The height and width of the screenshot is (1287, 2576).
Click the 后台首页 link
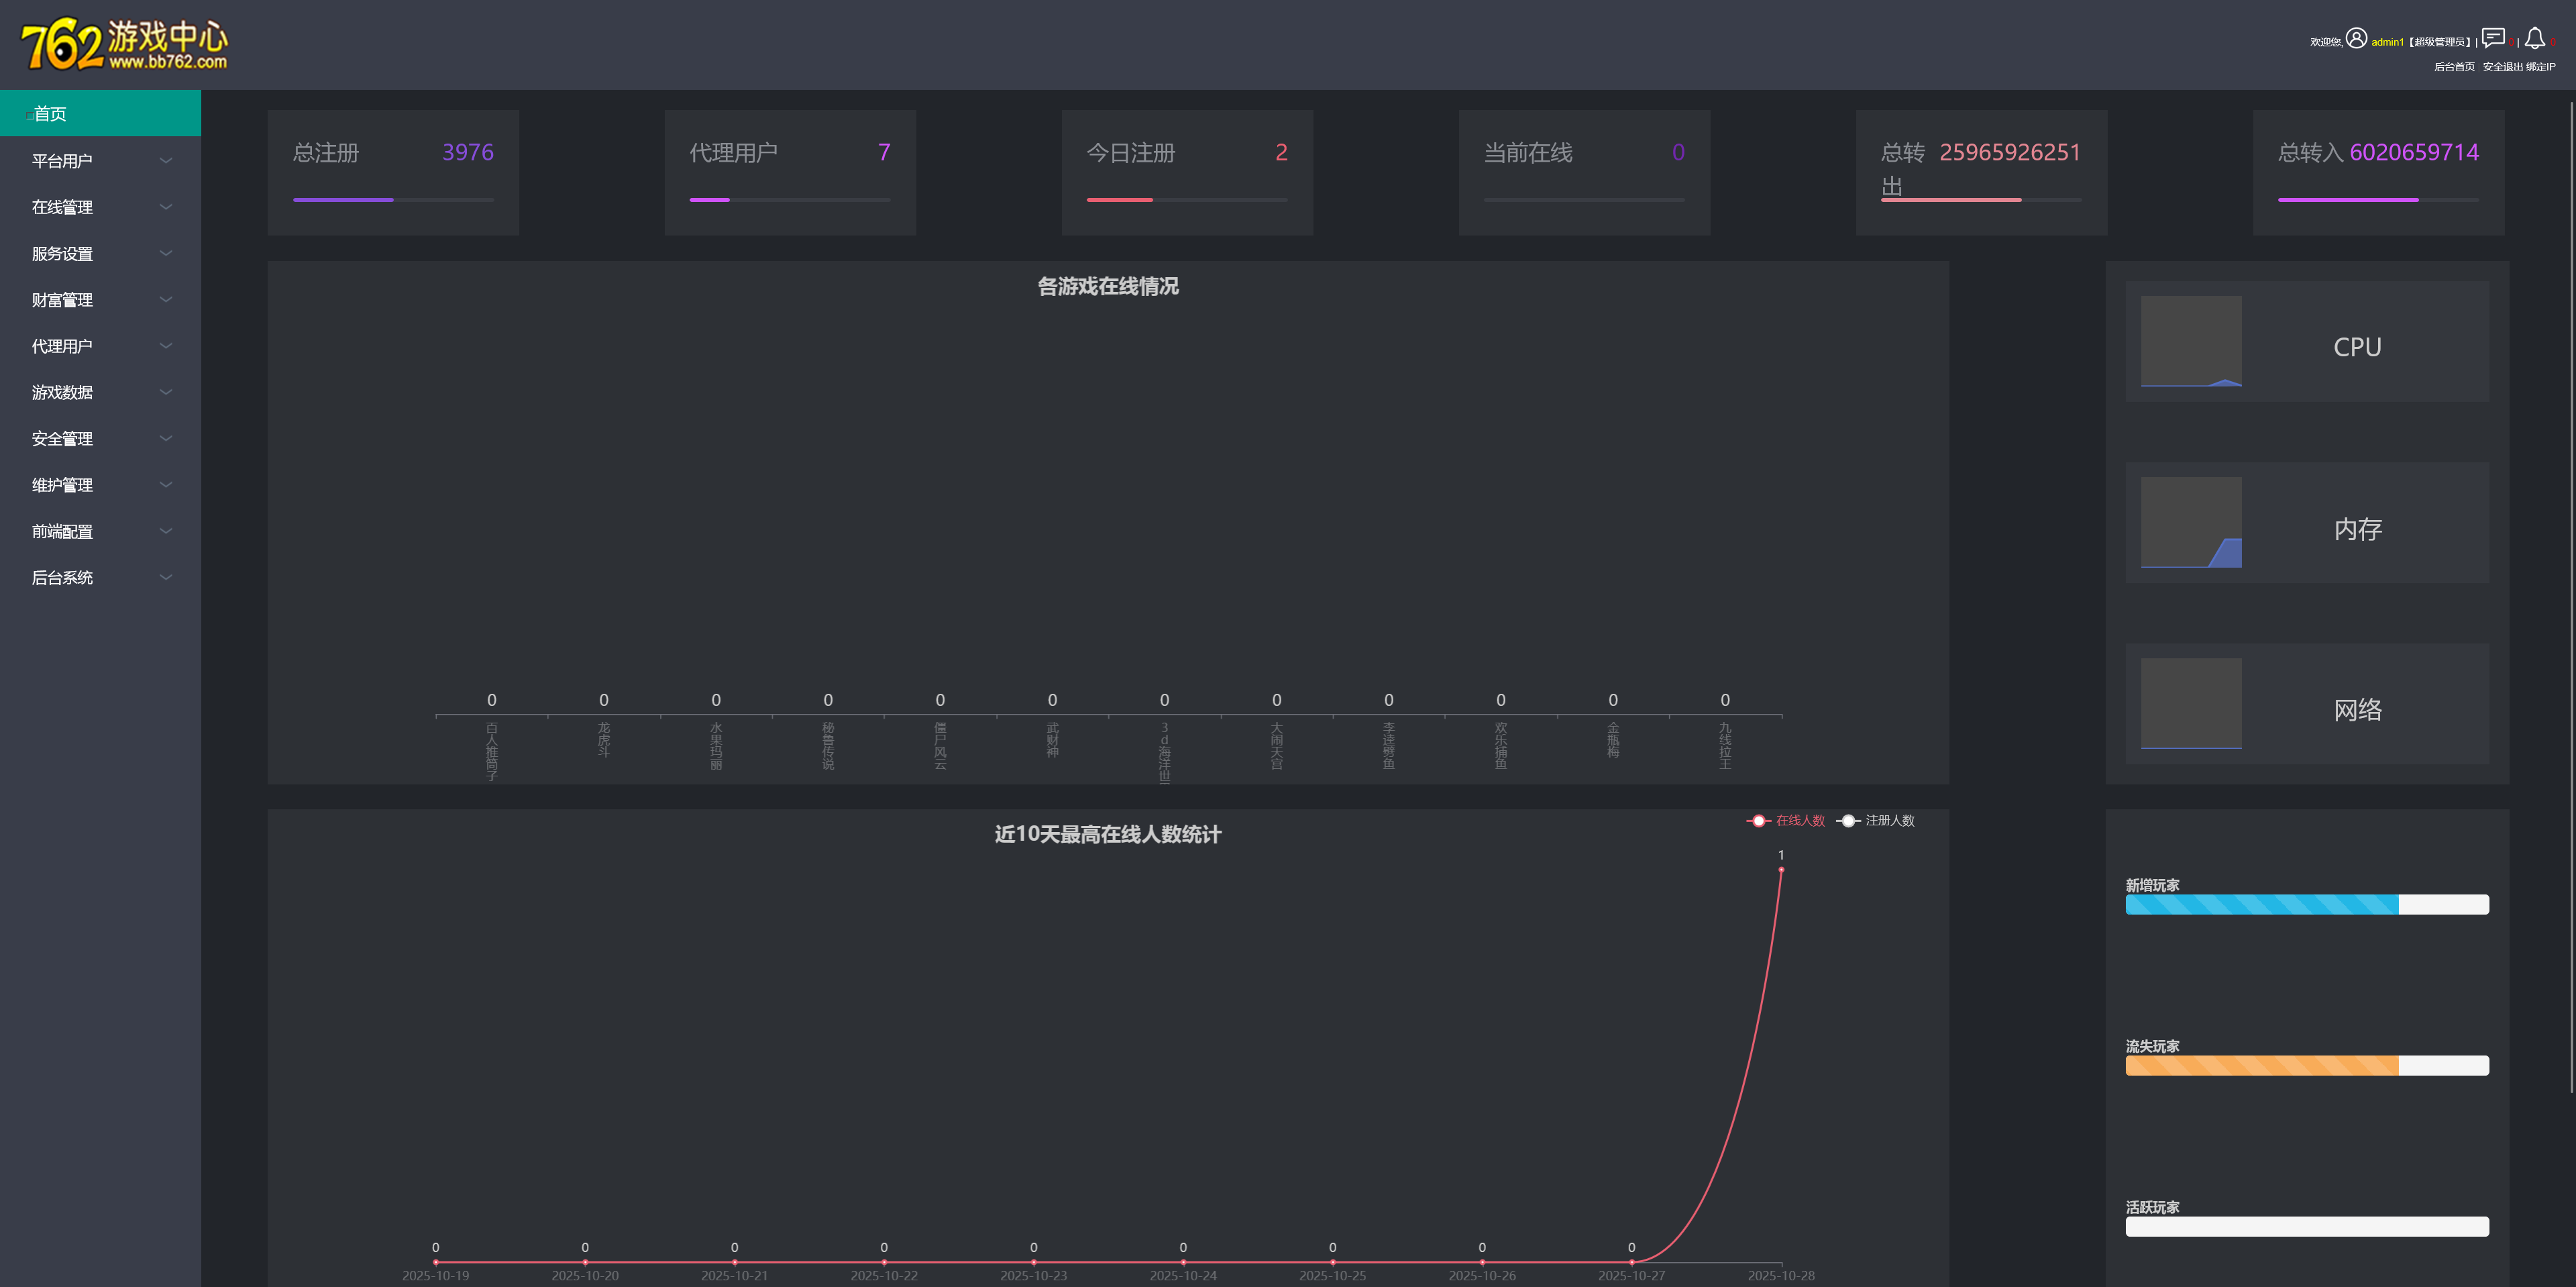(2454, 67)
